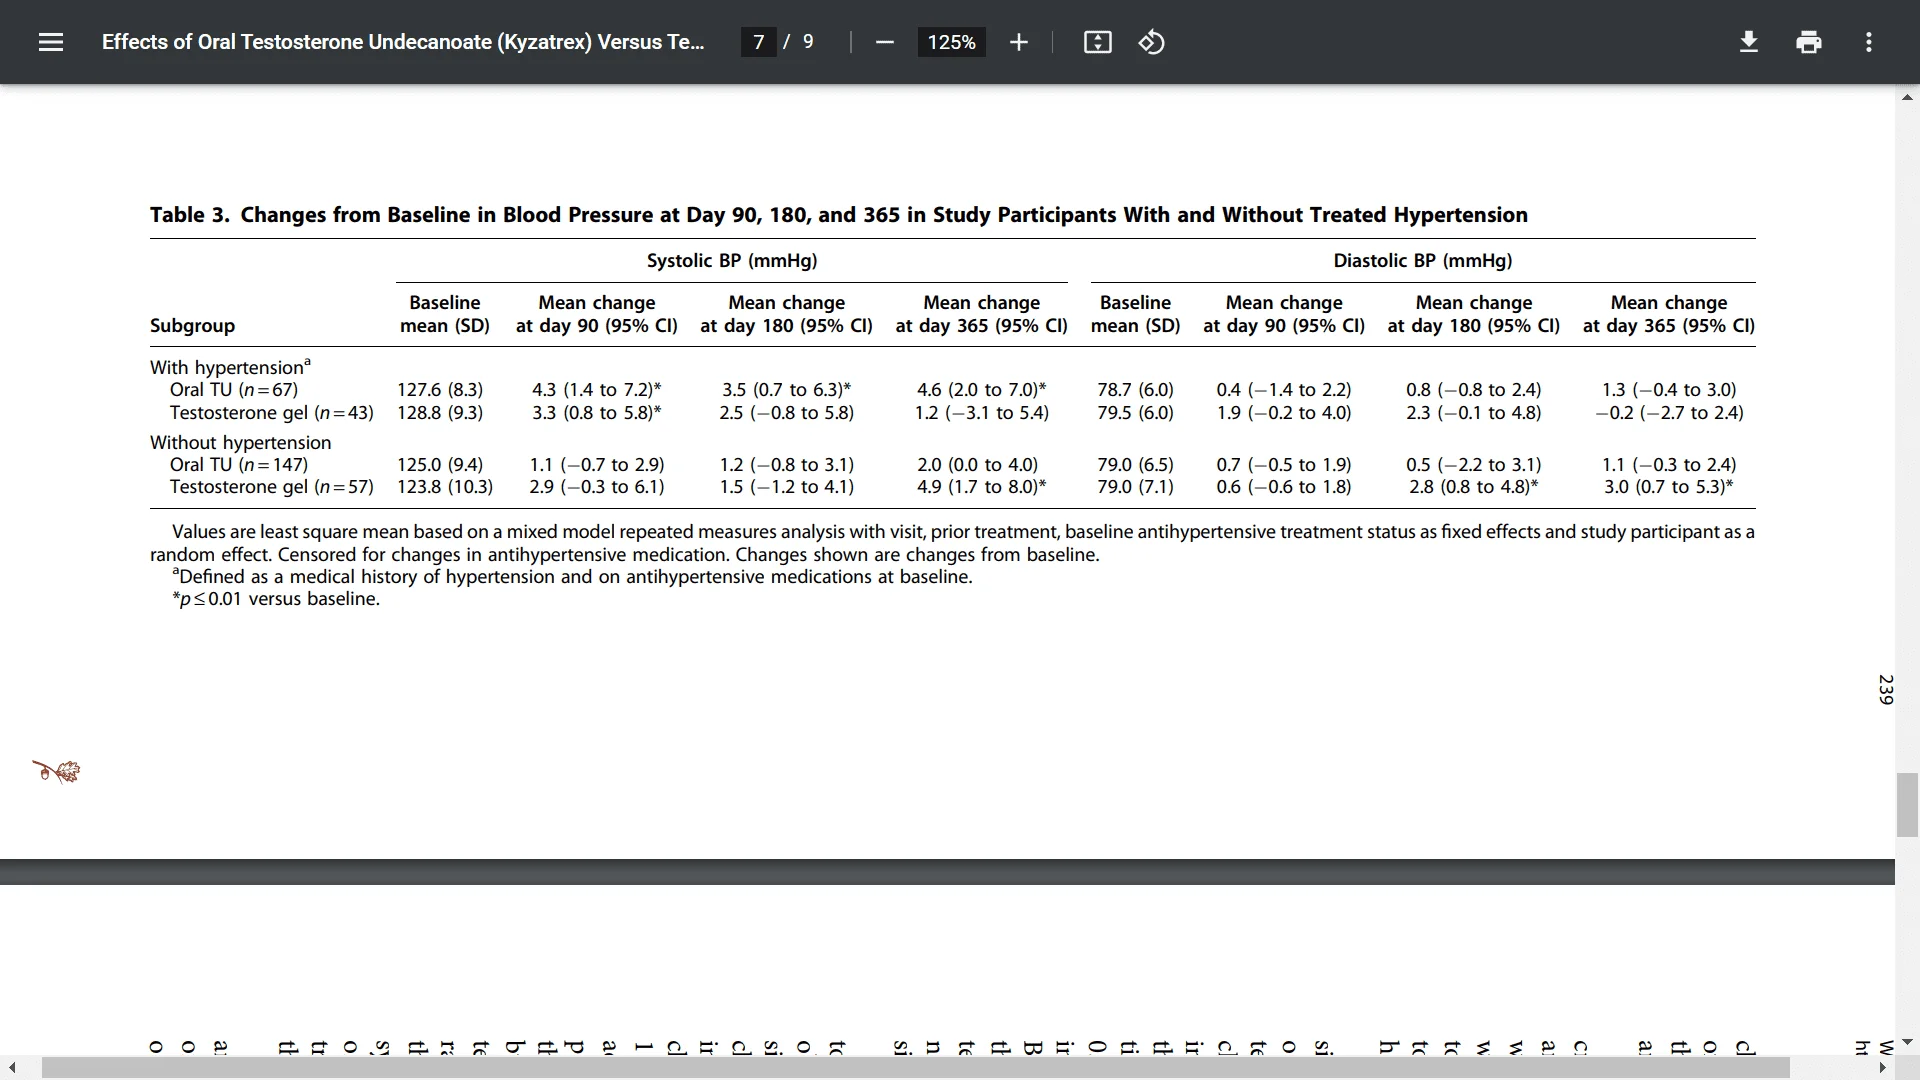This screenshot has height=1080, width=1920.
Task: Click the horizontal scrollbar right arrow
Action: (1883, 1068)
